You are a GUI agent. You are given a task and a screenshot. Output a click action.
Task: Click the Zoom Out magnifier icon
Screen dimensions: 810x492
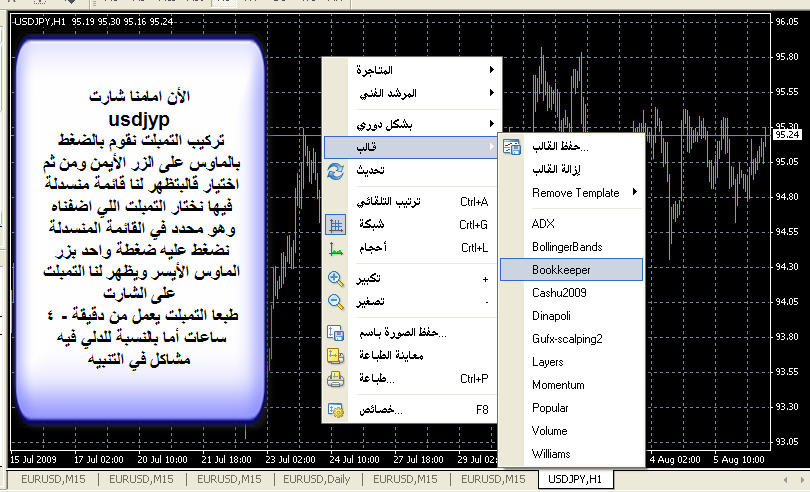coord(336,301)
